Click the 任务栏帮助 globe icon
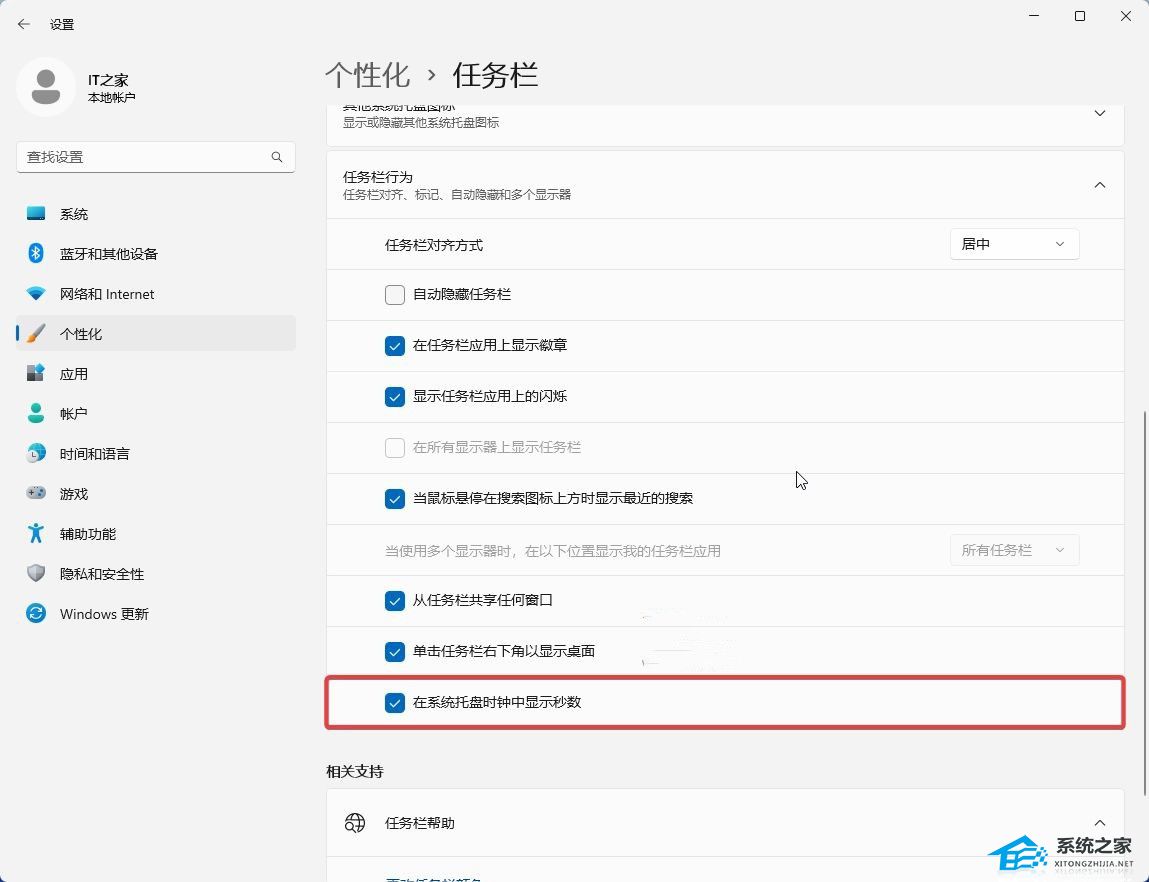 pyautogui.click(x=355, y=823)
